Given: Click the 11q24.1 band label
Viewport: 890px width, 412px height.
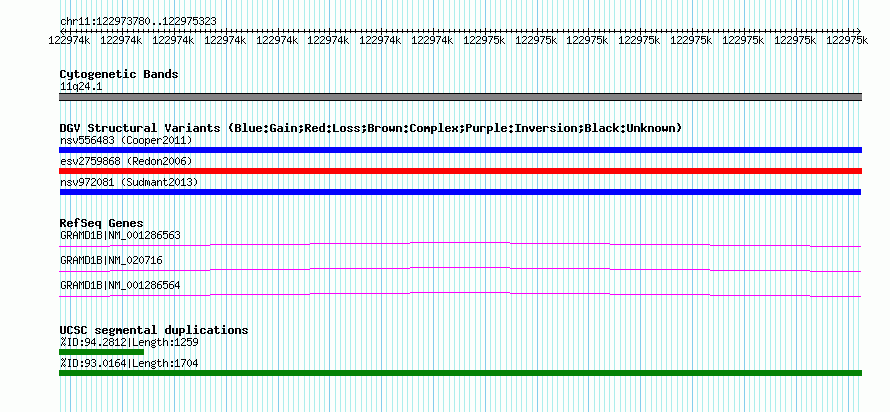Looking at the screenshot, I should [x=81, y=87].
